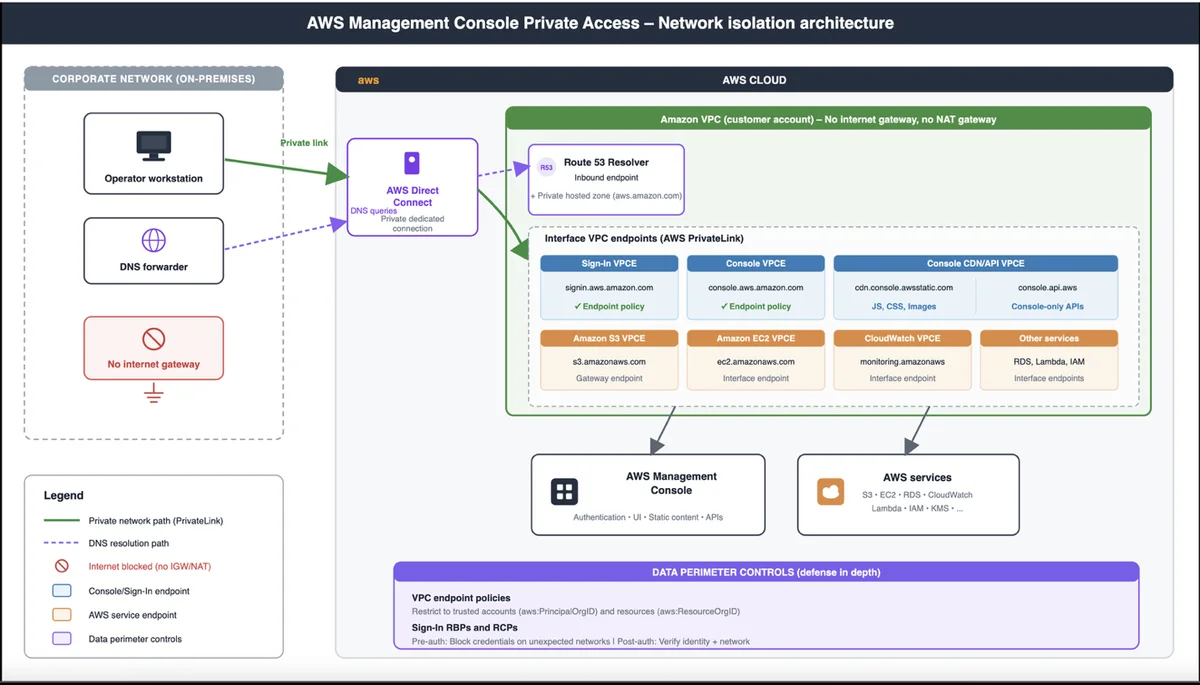Click the diagram title at the top
The width and height of the screenshot is (1200, 685).
pos(600,22)
